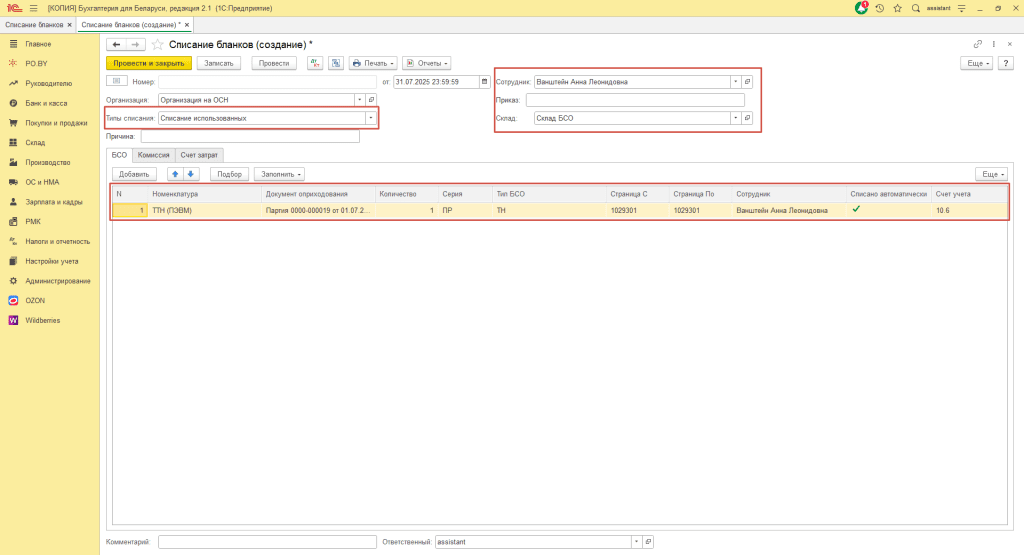This screenshot has height=555, width=1024.
Task: Open history clock icon in title bar
Action: click(x=880, y=8)
